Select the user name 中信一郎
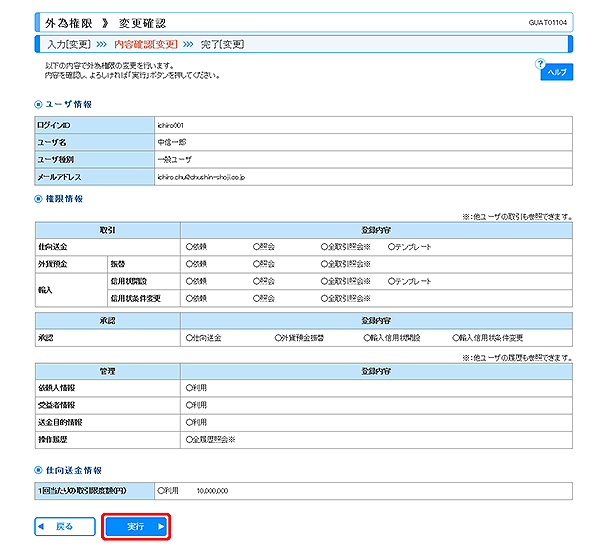Screen dimensions: 600x550 tap(172, 142)
